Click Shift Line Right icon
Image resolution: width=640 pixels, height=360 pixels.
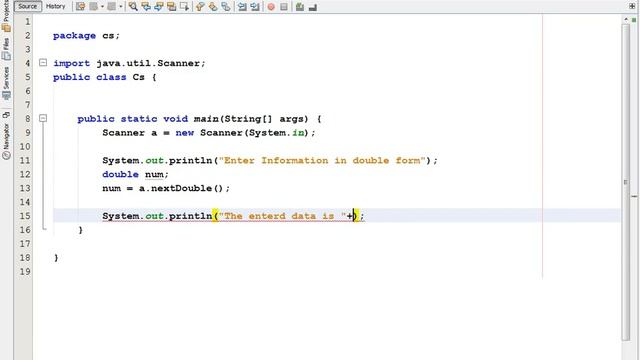(255, 7)
